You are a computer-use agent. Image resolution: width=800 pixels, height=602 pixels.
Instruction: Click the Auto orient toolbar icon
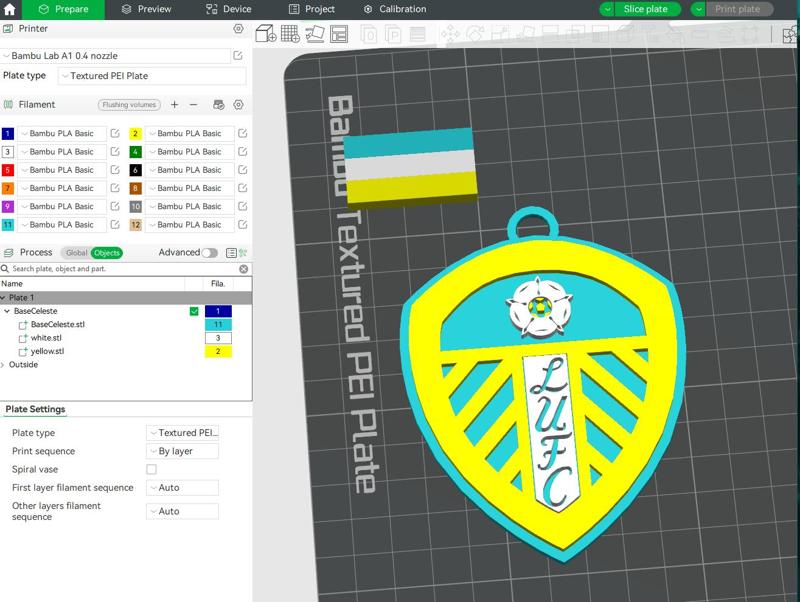(x=315, y=33)
